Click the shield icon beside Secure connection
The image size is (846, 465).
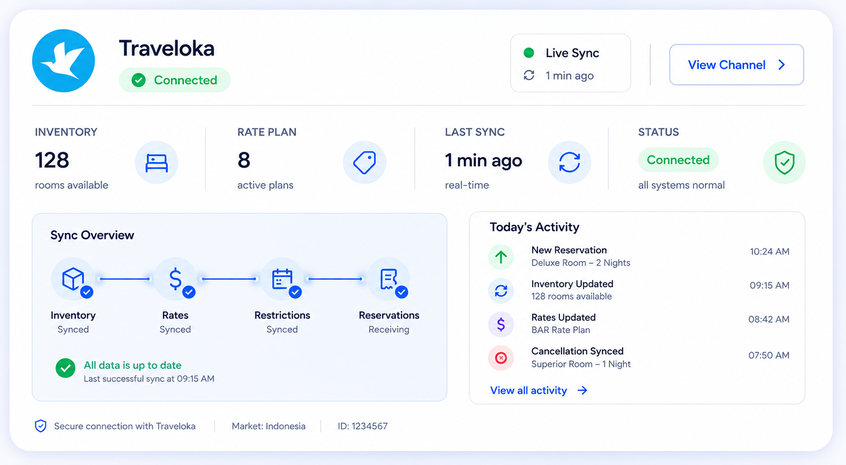click(40, 426)
